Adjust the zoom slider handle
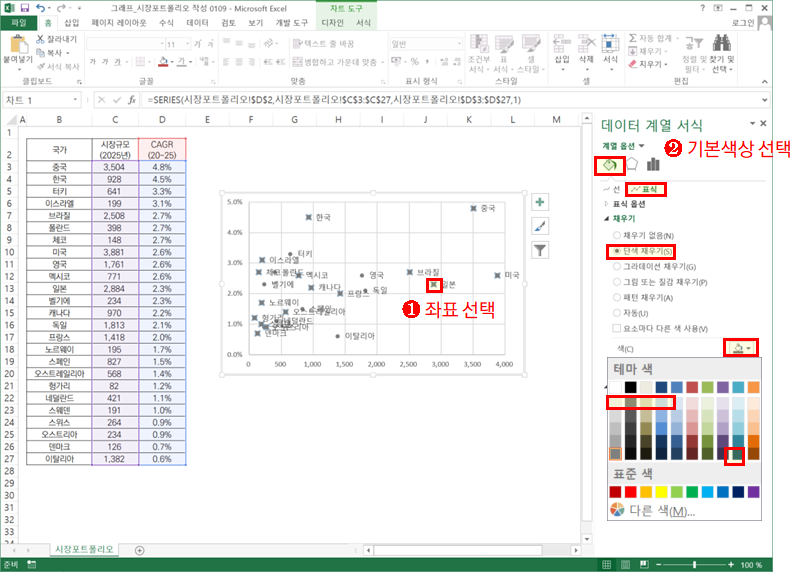The image size is (804, 572). (x=694, y=565)
